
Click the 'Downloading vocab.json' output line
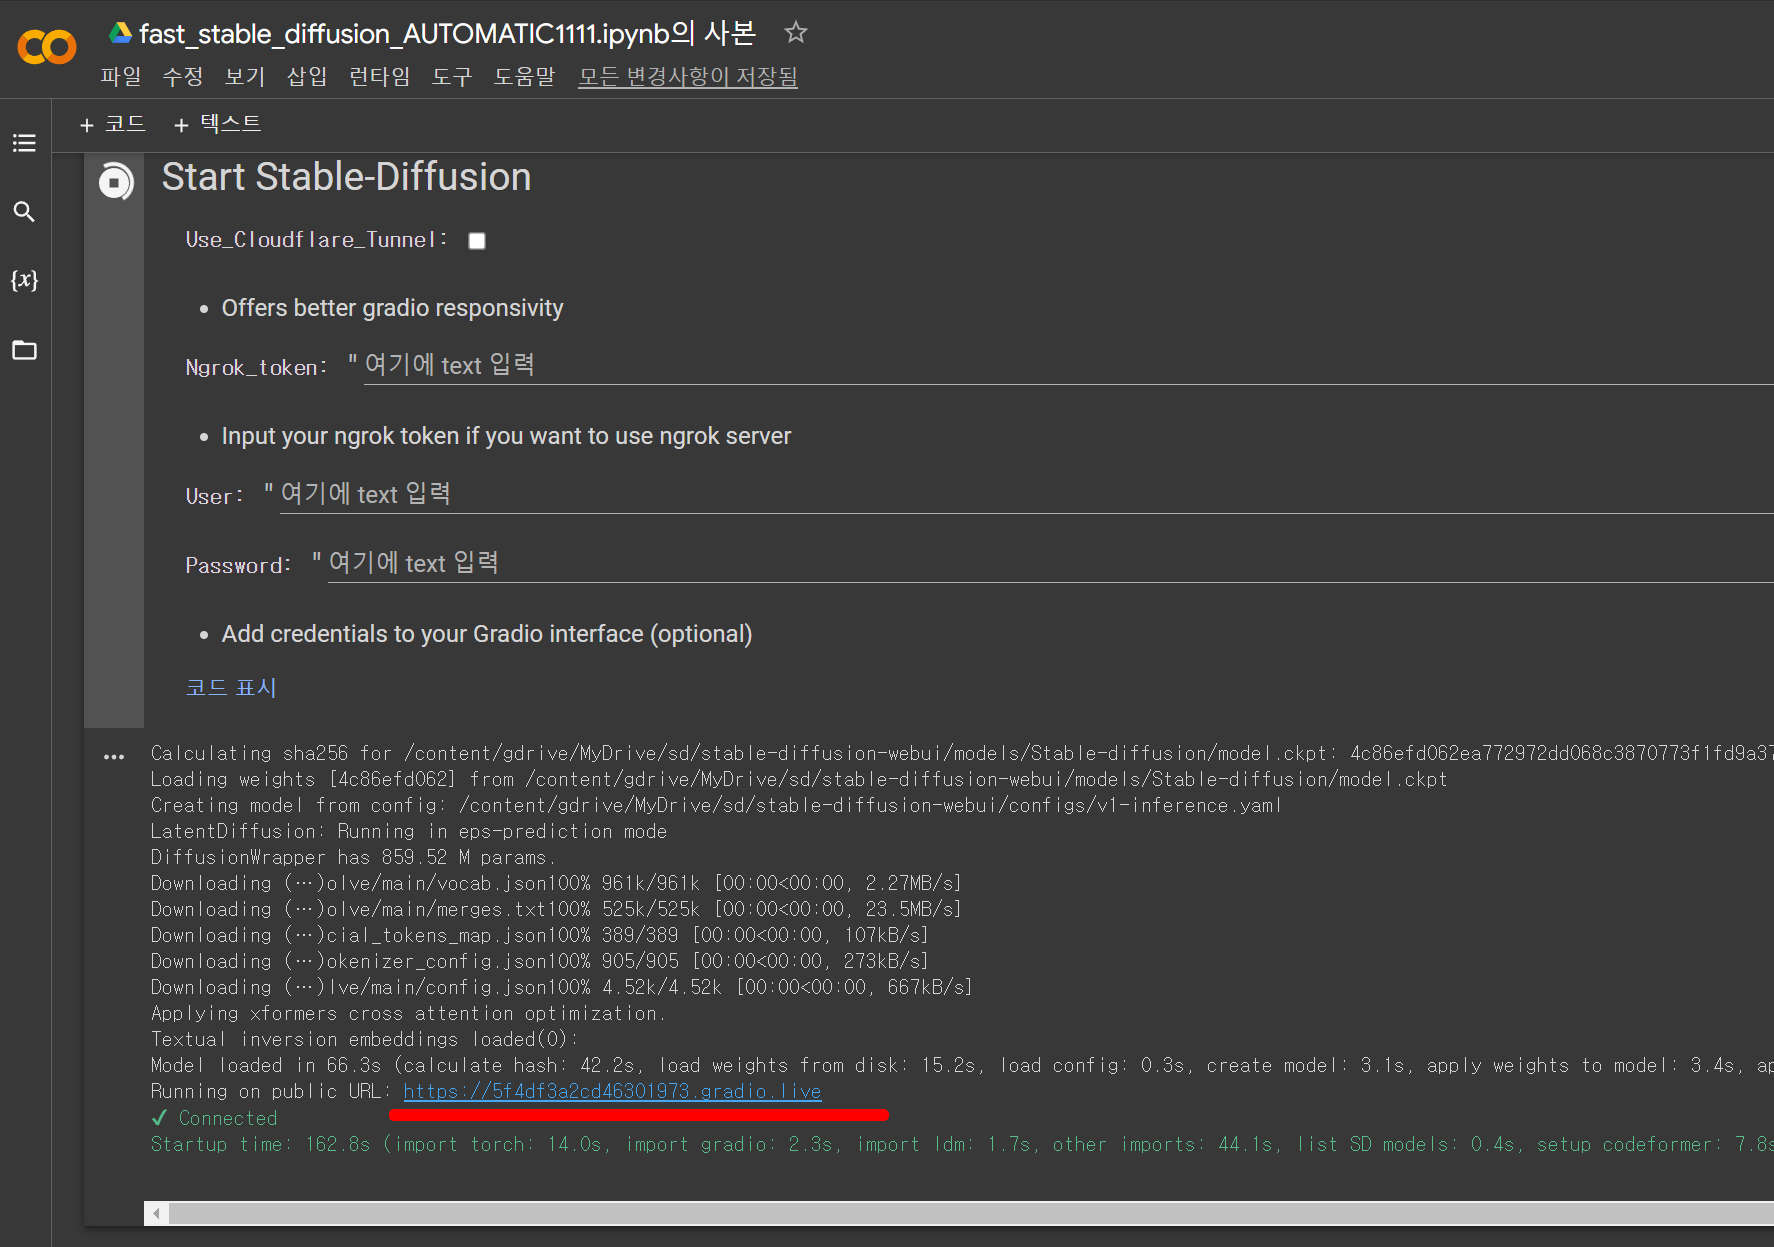click(556, 883)
